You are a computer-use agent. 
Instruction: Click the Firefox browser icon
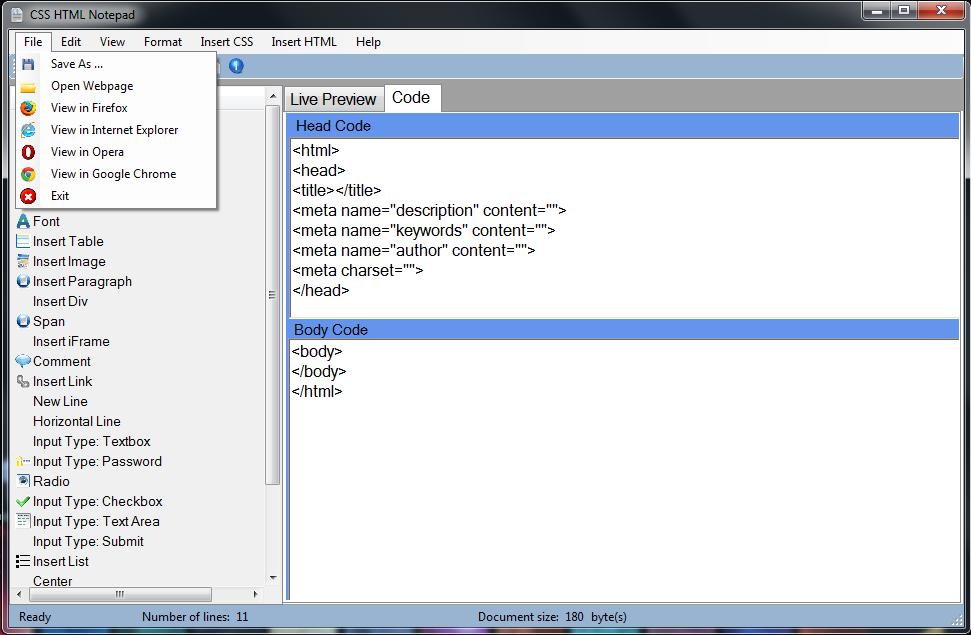point(28,108)
